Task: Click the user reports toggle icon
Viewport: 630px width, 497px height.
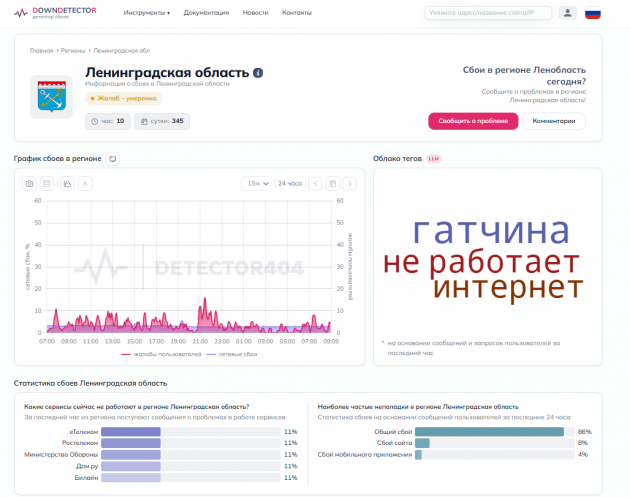Action: coord(85,184)
